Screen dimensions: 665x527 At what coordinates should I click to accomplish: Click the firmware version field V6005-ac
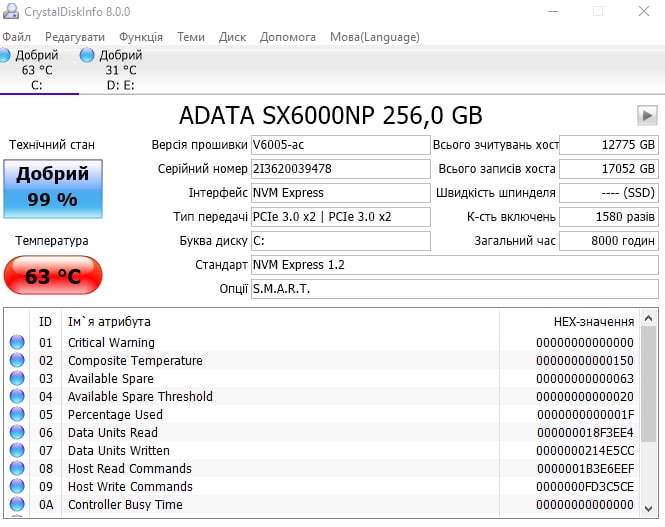[x=341, y=145]
